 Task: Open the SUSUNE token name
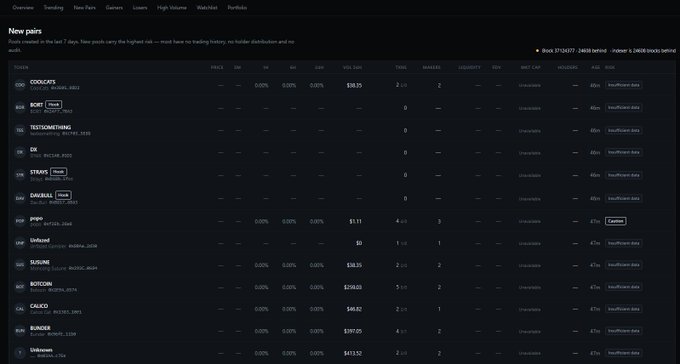pos(39,262)
